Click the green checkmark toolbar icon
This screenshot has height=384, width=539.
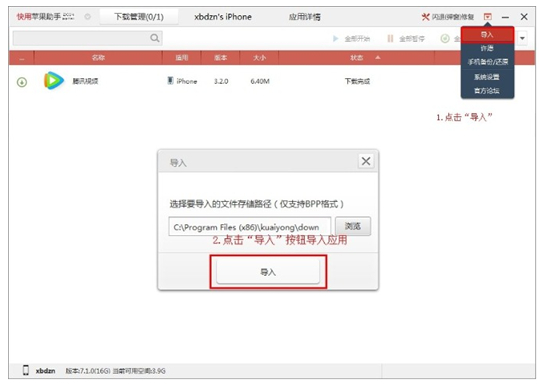[445, 39]
